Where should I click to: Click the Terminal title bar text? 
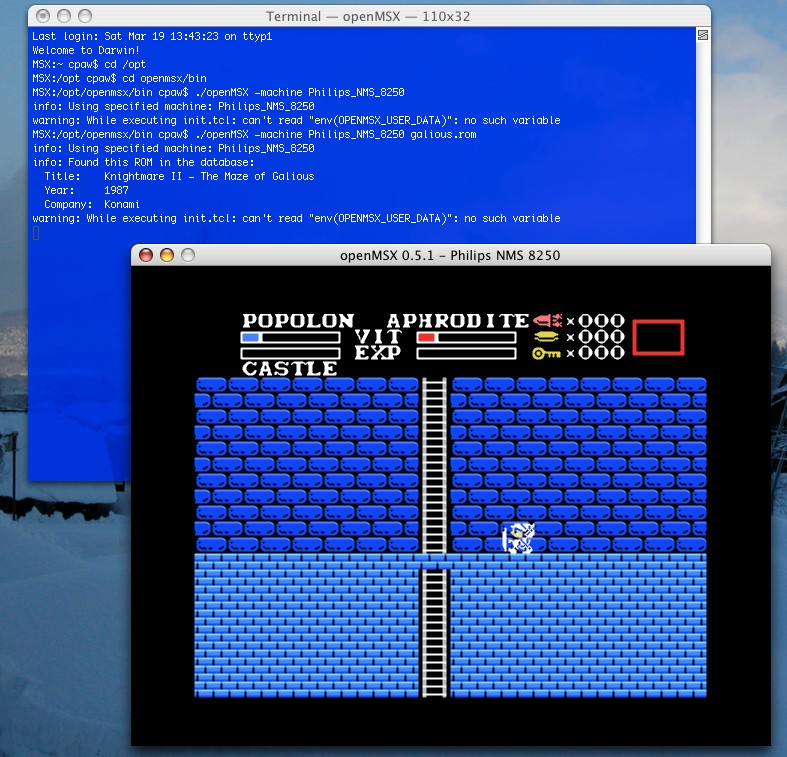click(x=367, y=17)
